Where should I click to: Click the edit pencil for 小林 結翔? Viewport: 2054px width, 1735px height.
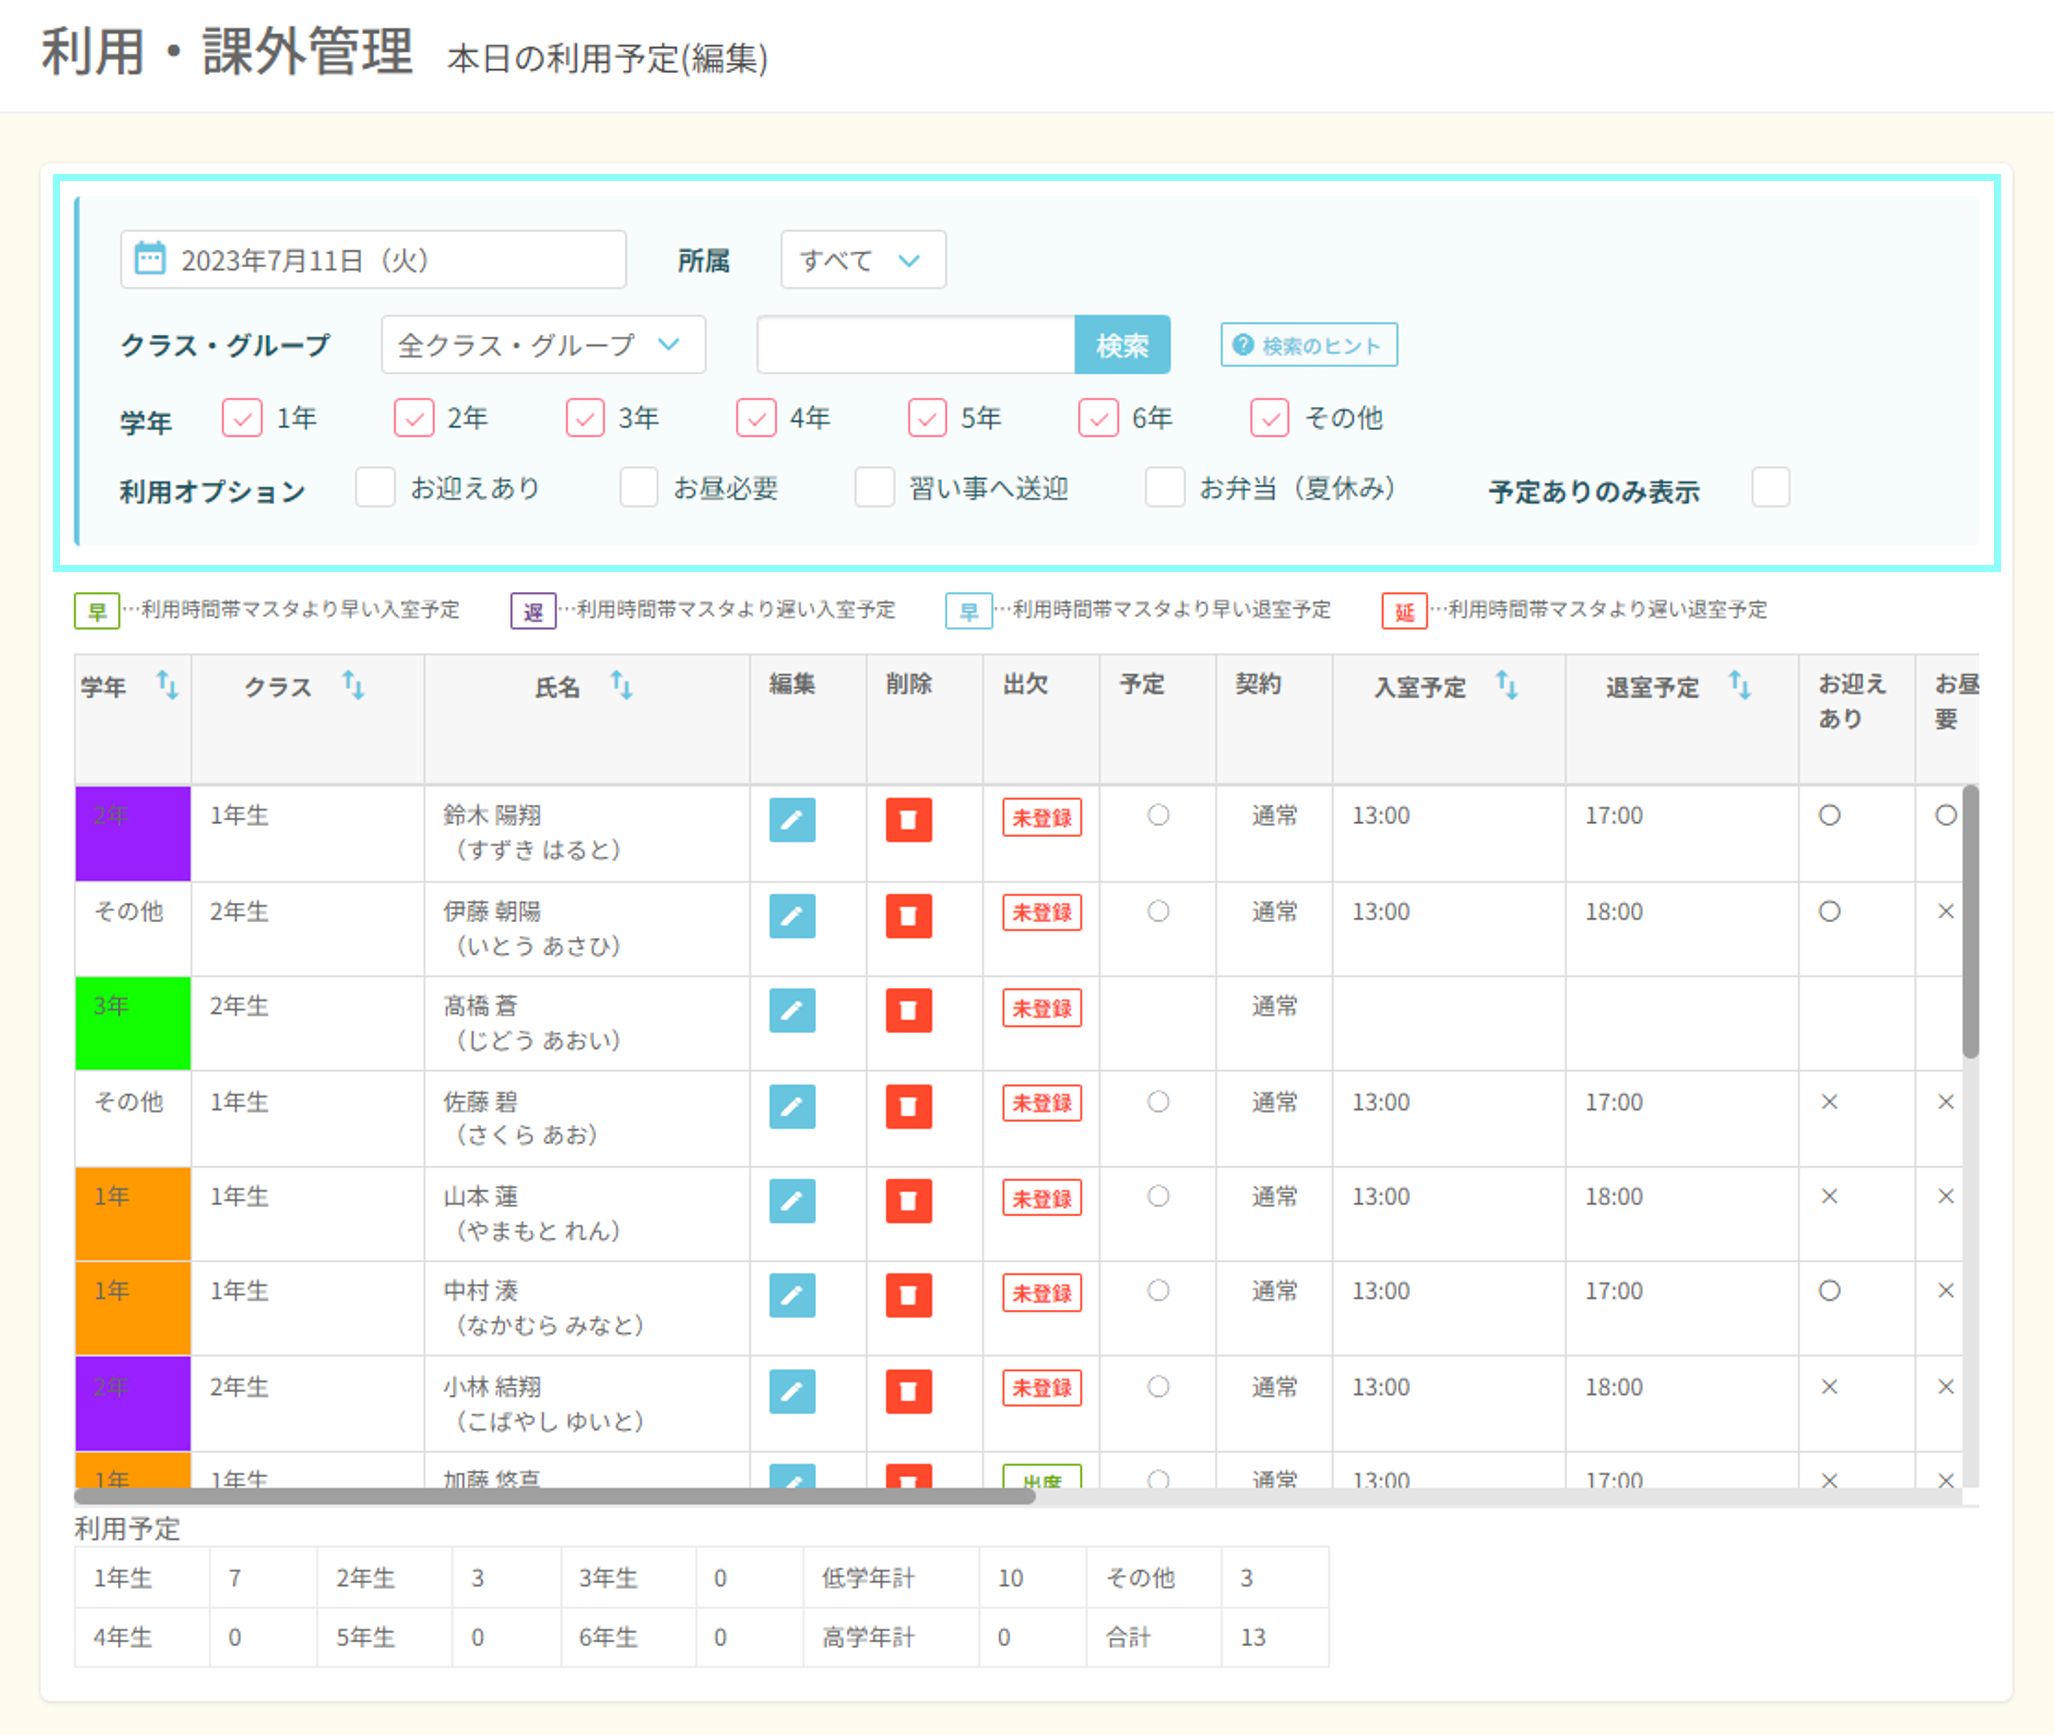[792, 1391]
